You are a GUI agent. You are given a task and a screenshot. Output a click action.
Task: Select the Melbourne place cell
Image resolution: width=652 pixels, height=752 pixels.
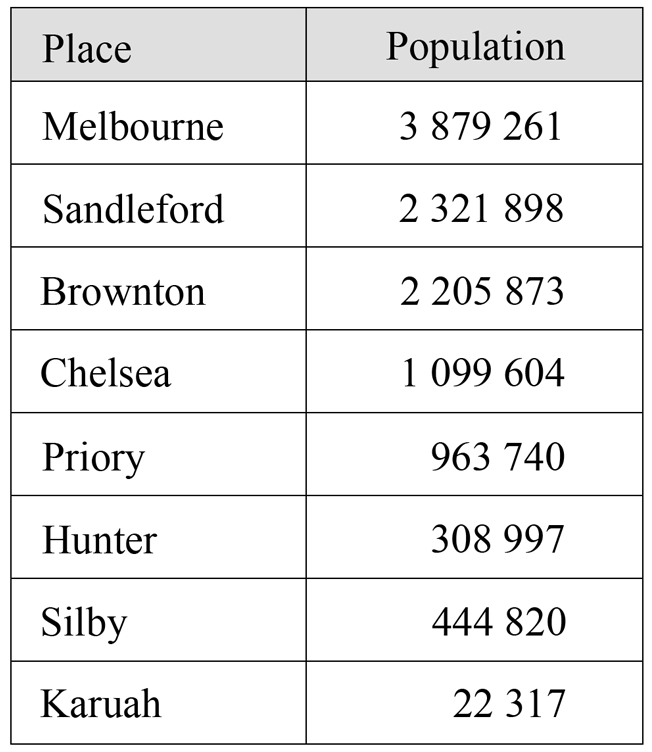(158, 123)
